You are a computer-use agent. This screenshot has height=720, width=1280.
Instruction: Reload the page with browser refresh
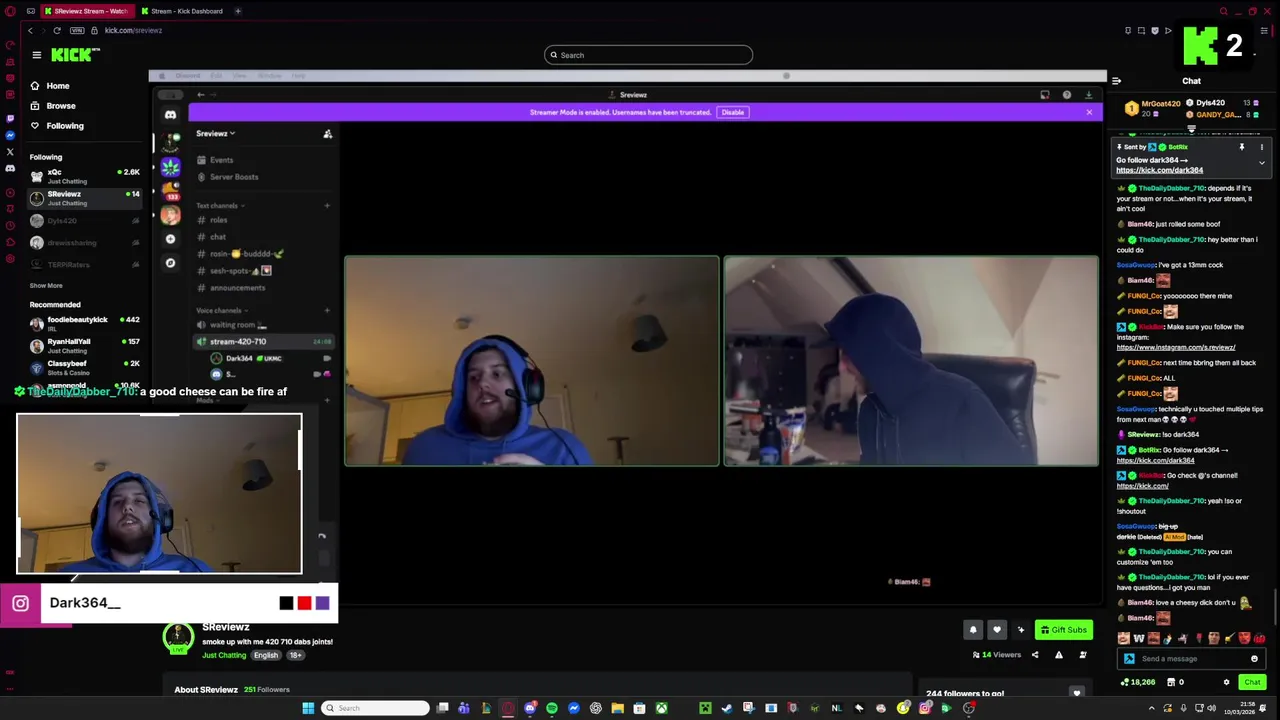tap(56, 30)
